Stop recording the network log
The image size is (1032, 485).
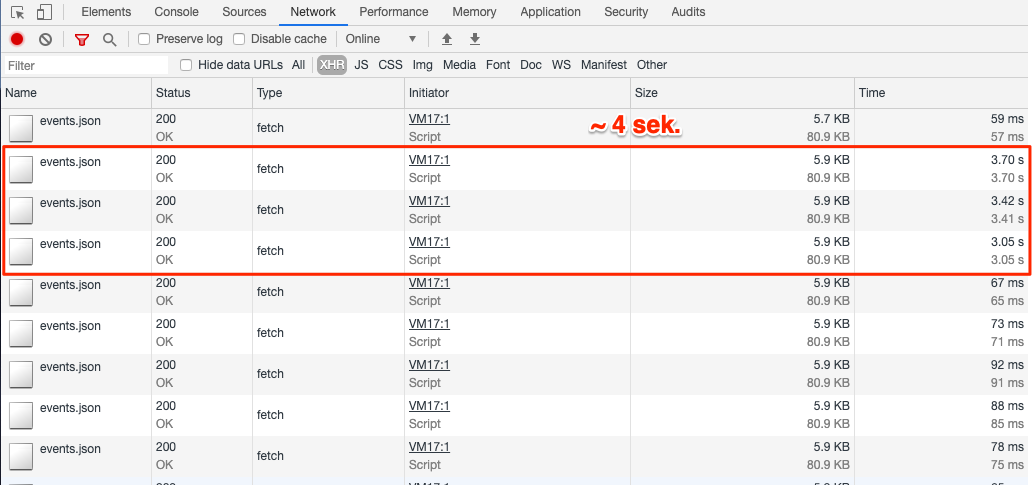point(17,39)
